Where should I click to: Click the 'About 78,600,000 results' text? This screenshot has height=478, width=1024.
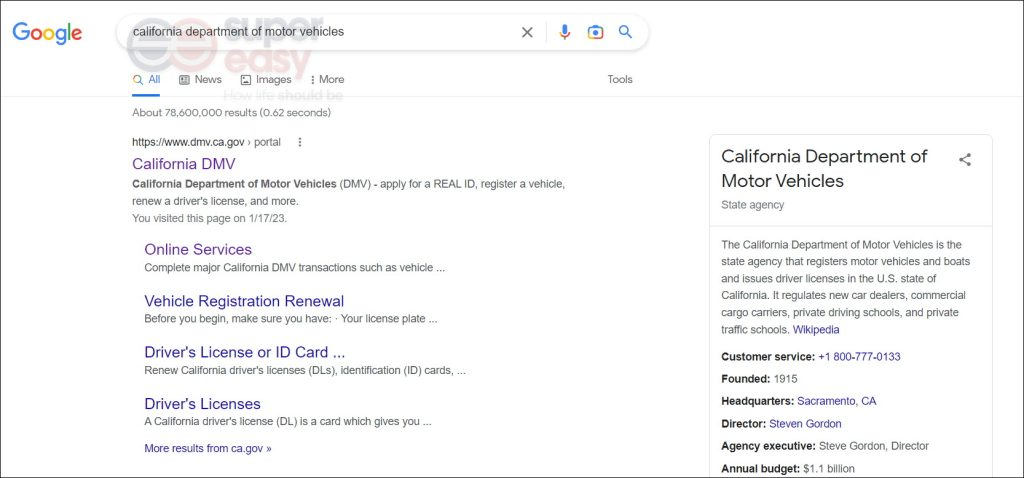pyautogui.click(x=231, y=112)
